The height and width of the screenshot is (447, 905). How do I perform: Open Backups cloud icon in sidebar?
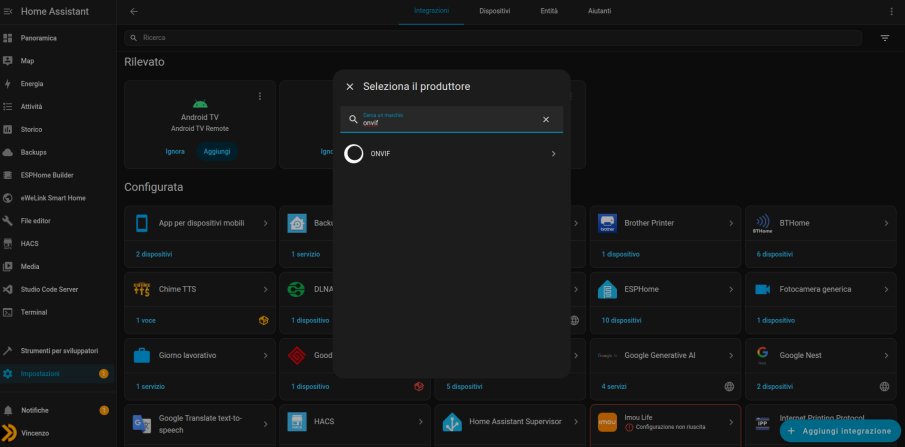[x=8, y=152]
